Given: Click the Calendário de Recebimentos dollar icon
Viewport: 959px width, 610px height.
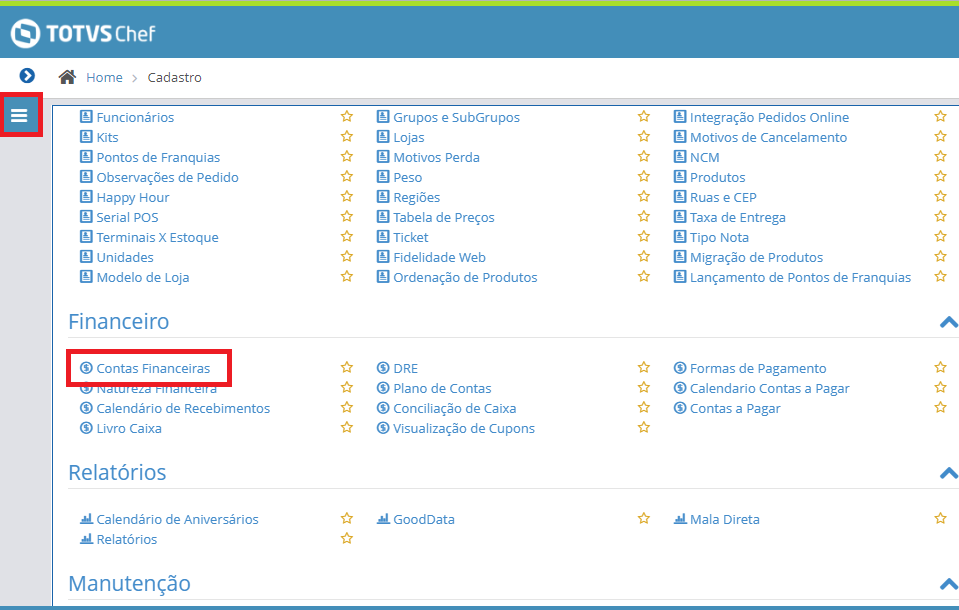Looking at the screenshot, I should point(86,407).
